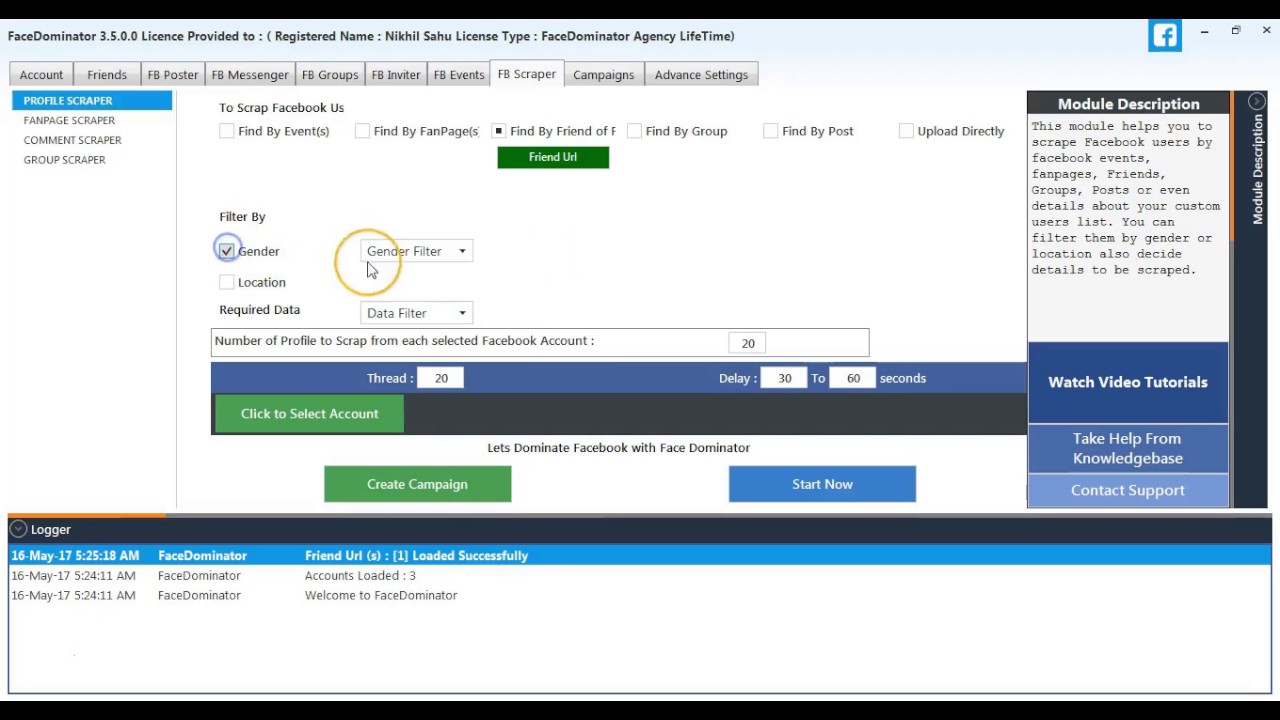Click the vertical Module Description side tab
This screenshot has height=720, width=1280.
pyautogui.click(x=1258, y=169)
